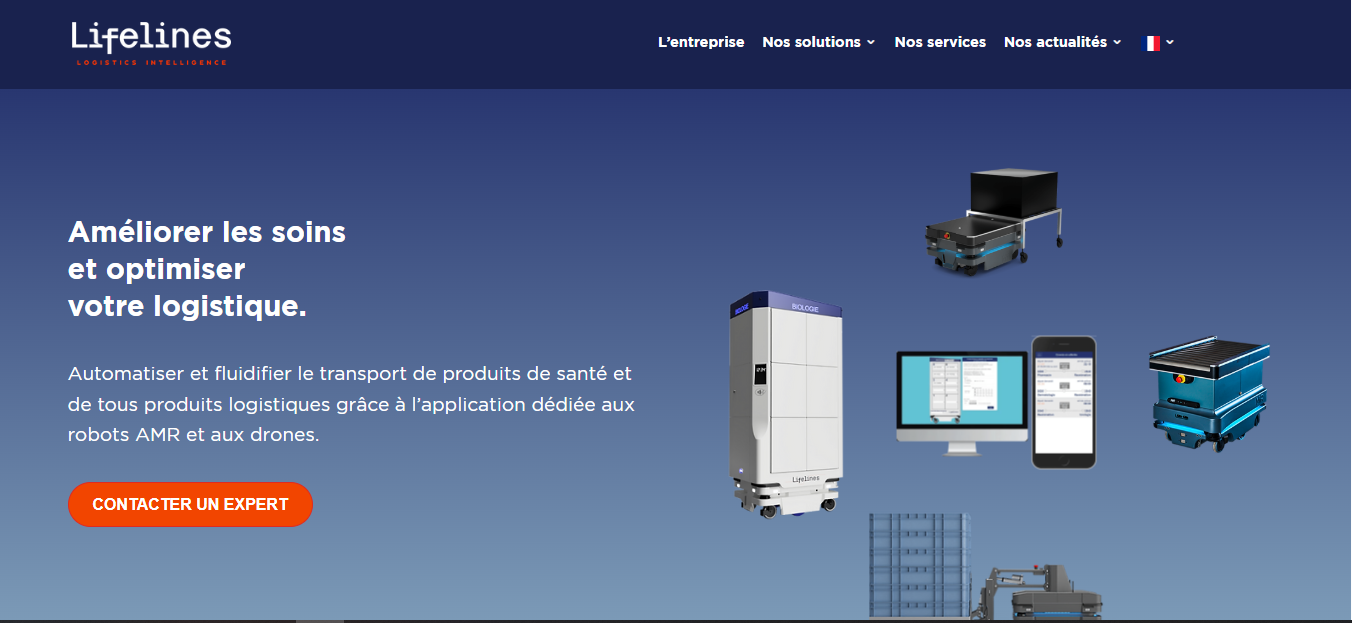Click the Lifelines logo in the header
This screenshot has height=623, width=1352.
coord(151,42)
